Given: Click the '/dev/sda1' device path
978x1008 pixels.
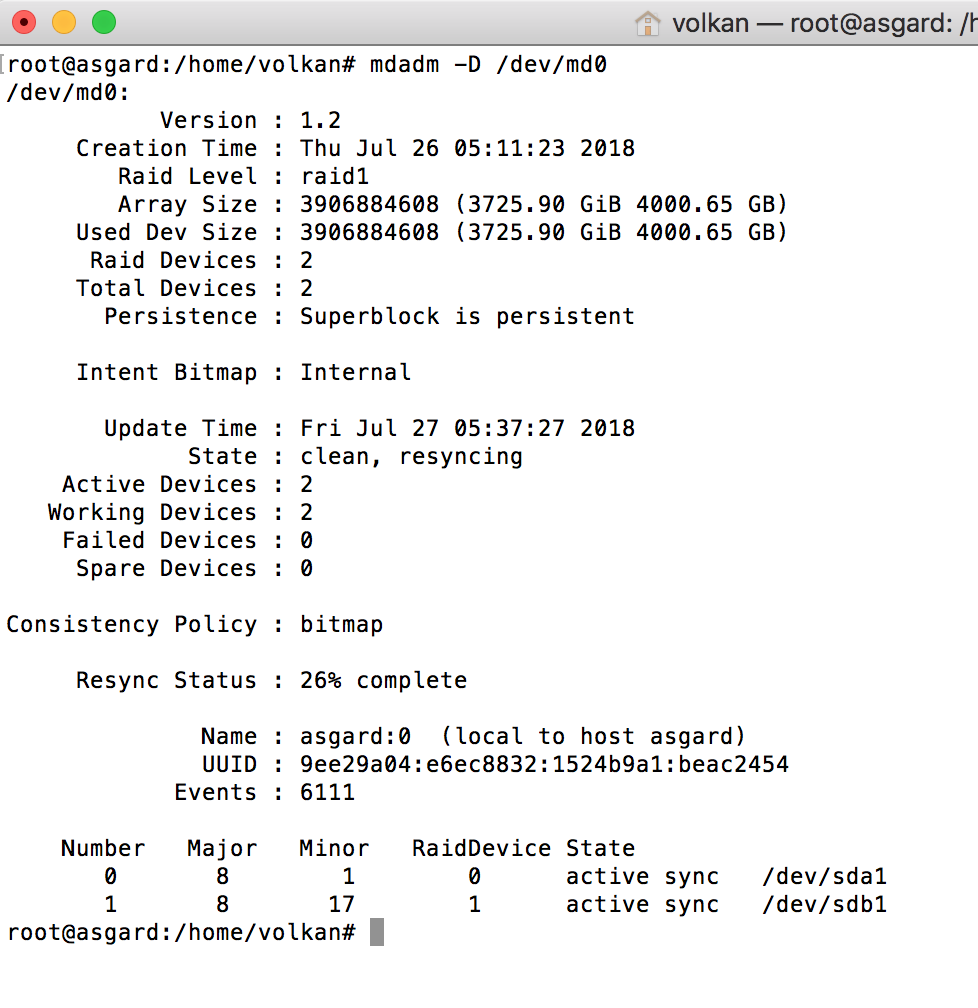Looking at the screenshot, I should coord(824,877).
